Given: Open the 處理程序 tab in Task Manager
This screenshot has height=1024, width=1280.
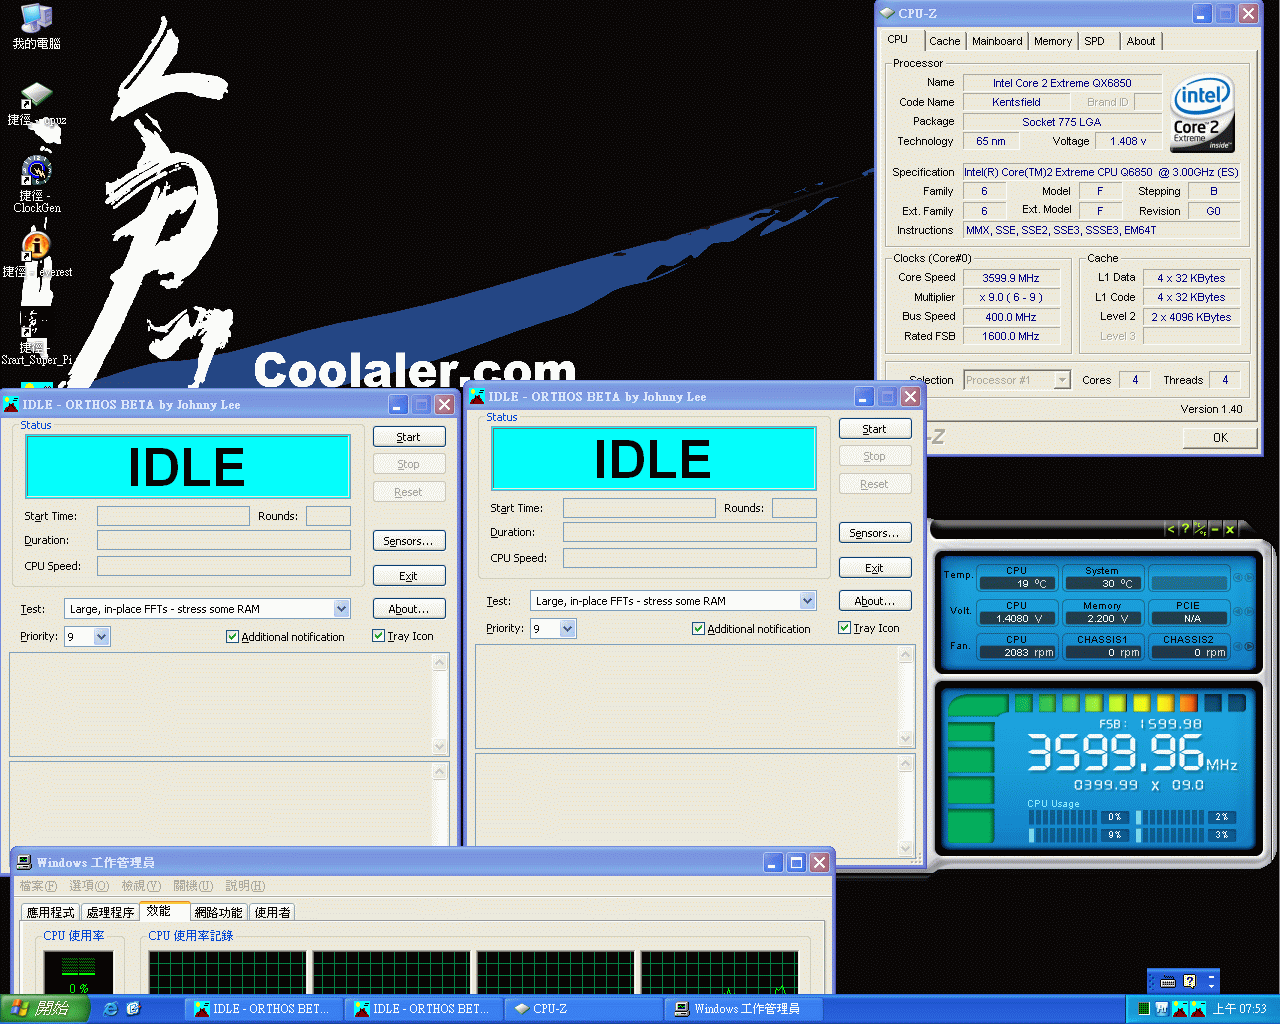Looking at the screenshot, I should (110, 912).
